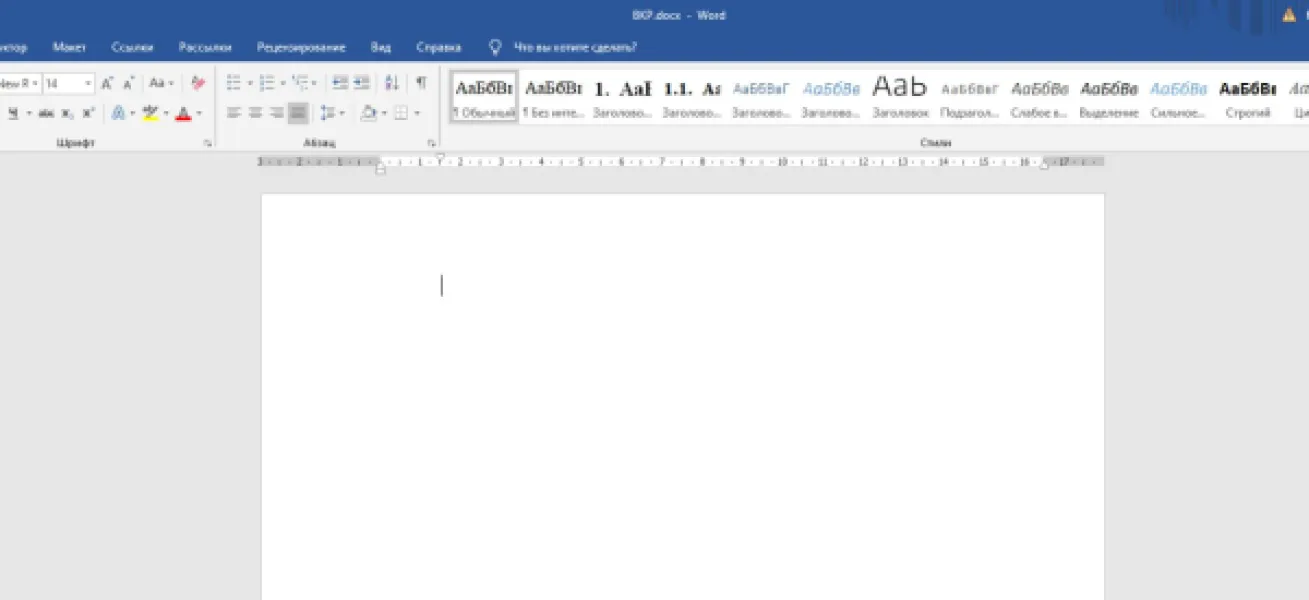The height and width of the screenshot is (600, 1309).
Task: Apply the Строгий style
Action: pos(1247,97)
